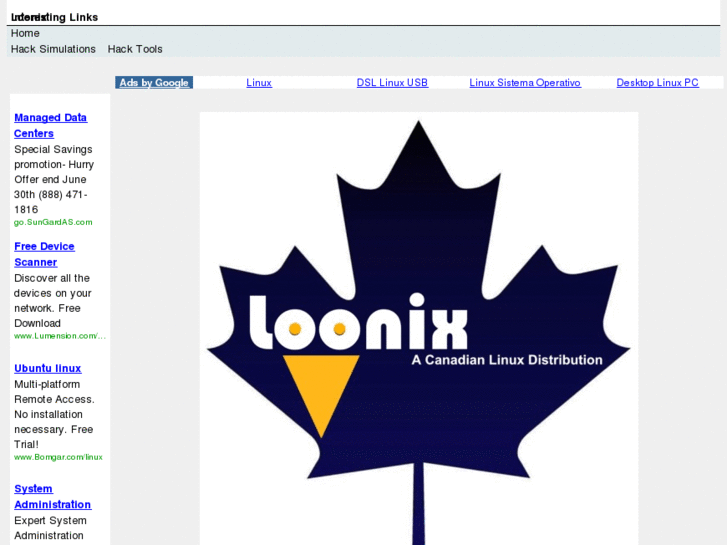Click 'Discover all the devices' ad description

(52, 301)
